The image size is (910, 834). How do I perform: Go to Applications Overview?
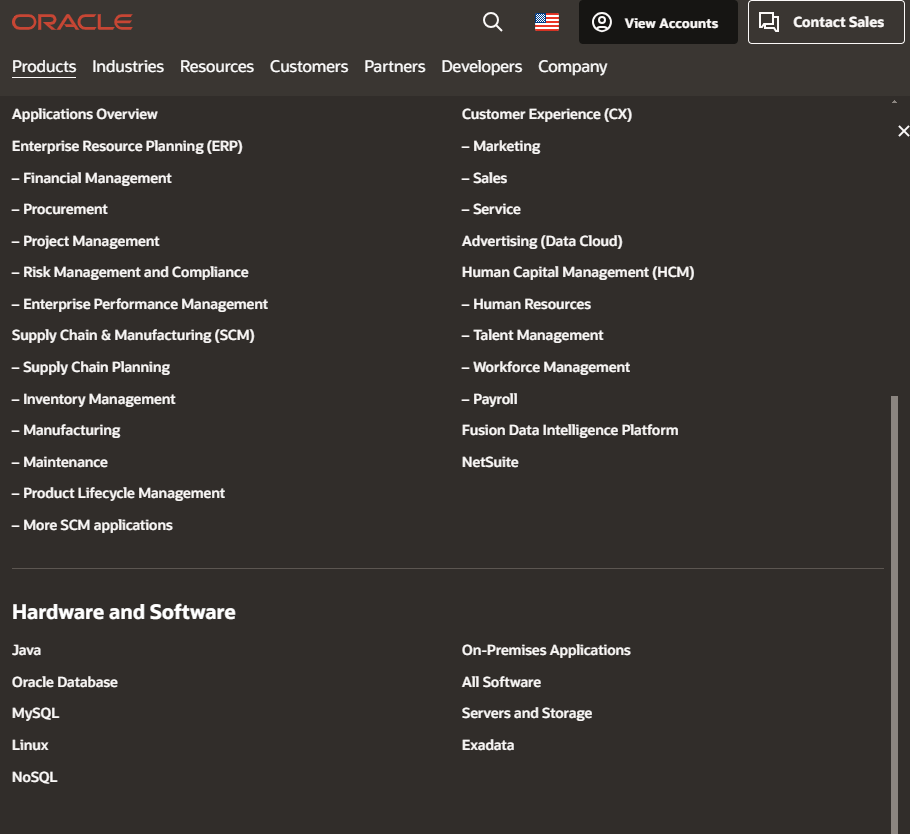pos(85,114)
